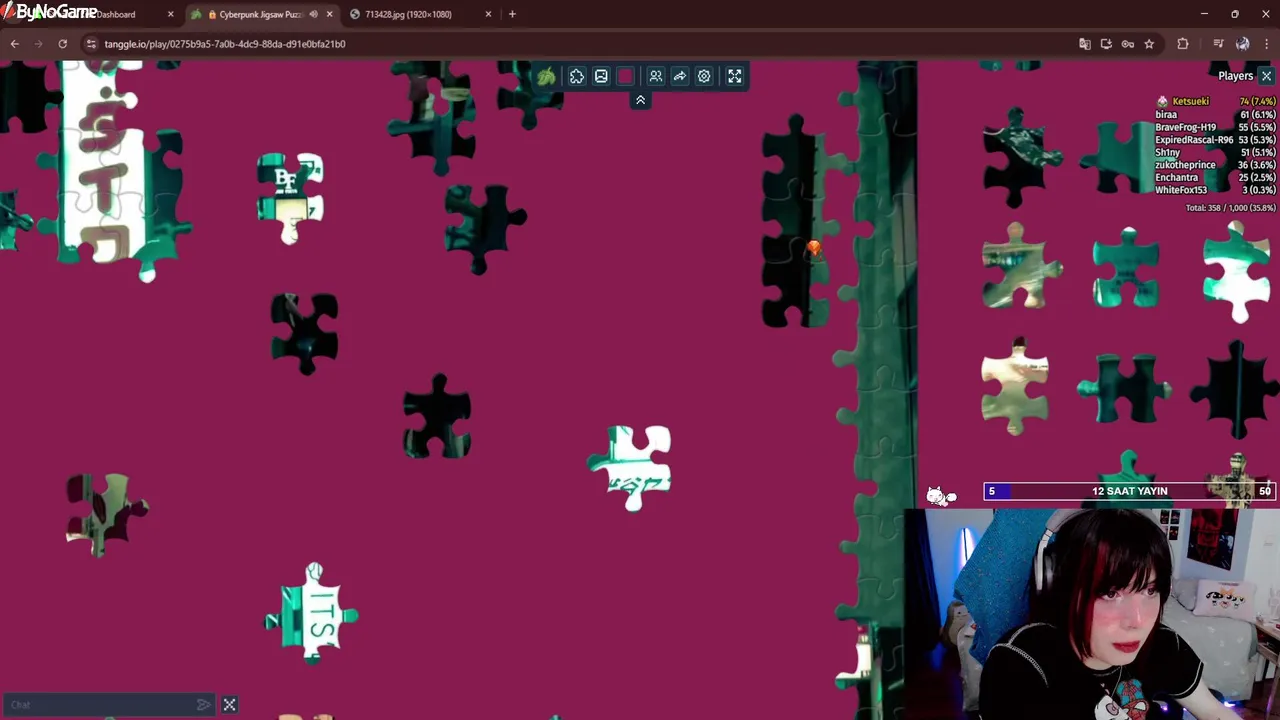The height and width of the screenshot is (720, 1280).
Task: Click the chat send arrow icon
Action: click(x=204, y=705)
